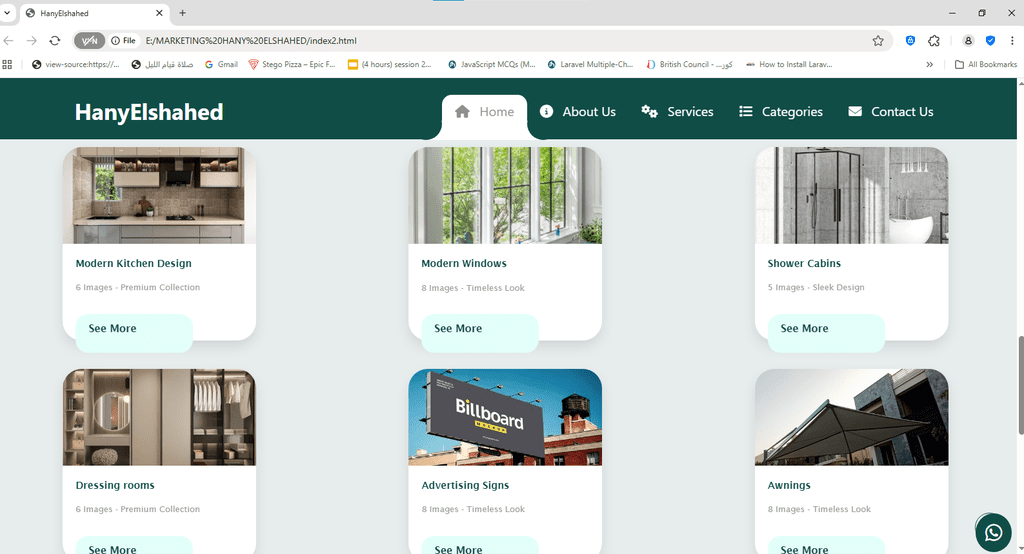The width and height of the screenshot is (1024, 554).
Task: Click the address bar URL field
Action: [x=500, y=41]
